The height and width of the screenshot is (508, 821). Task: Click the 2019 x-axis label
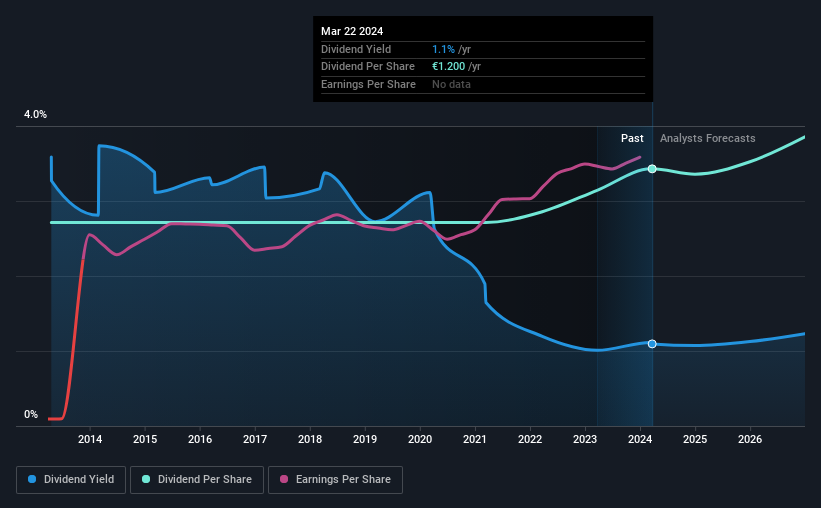tap(365, 439)
